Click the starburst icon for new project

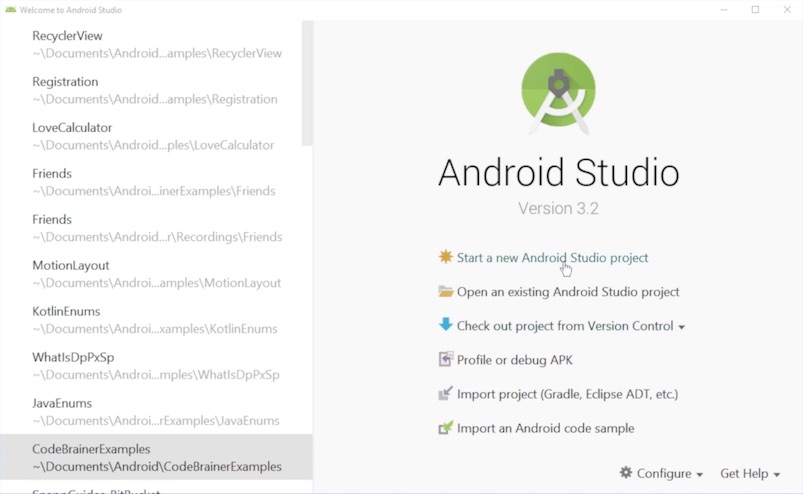pos(446,256)
